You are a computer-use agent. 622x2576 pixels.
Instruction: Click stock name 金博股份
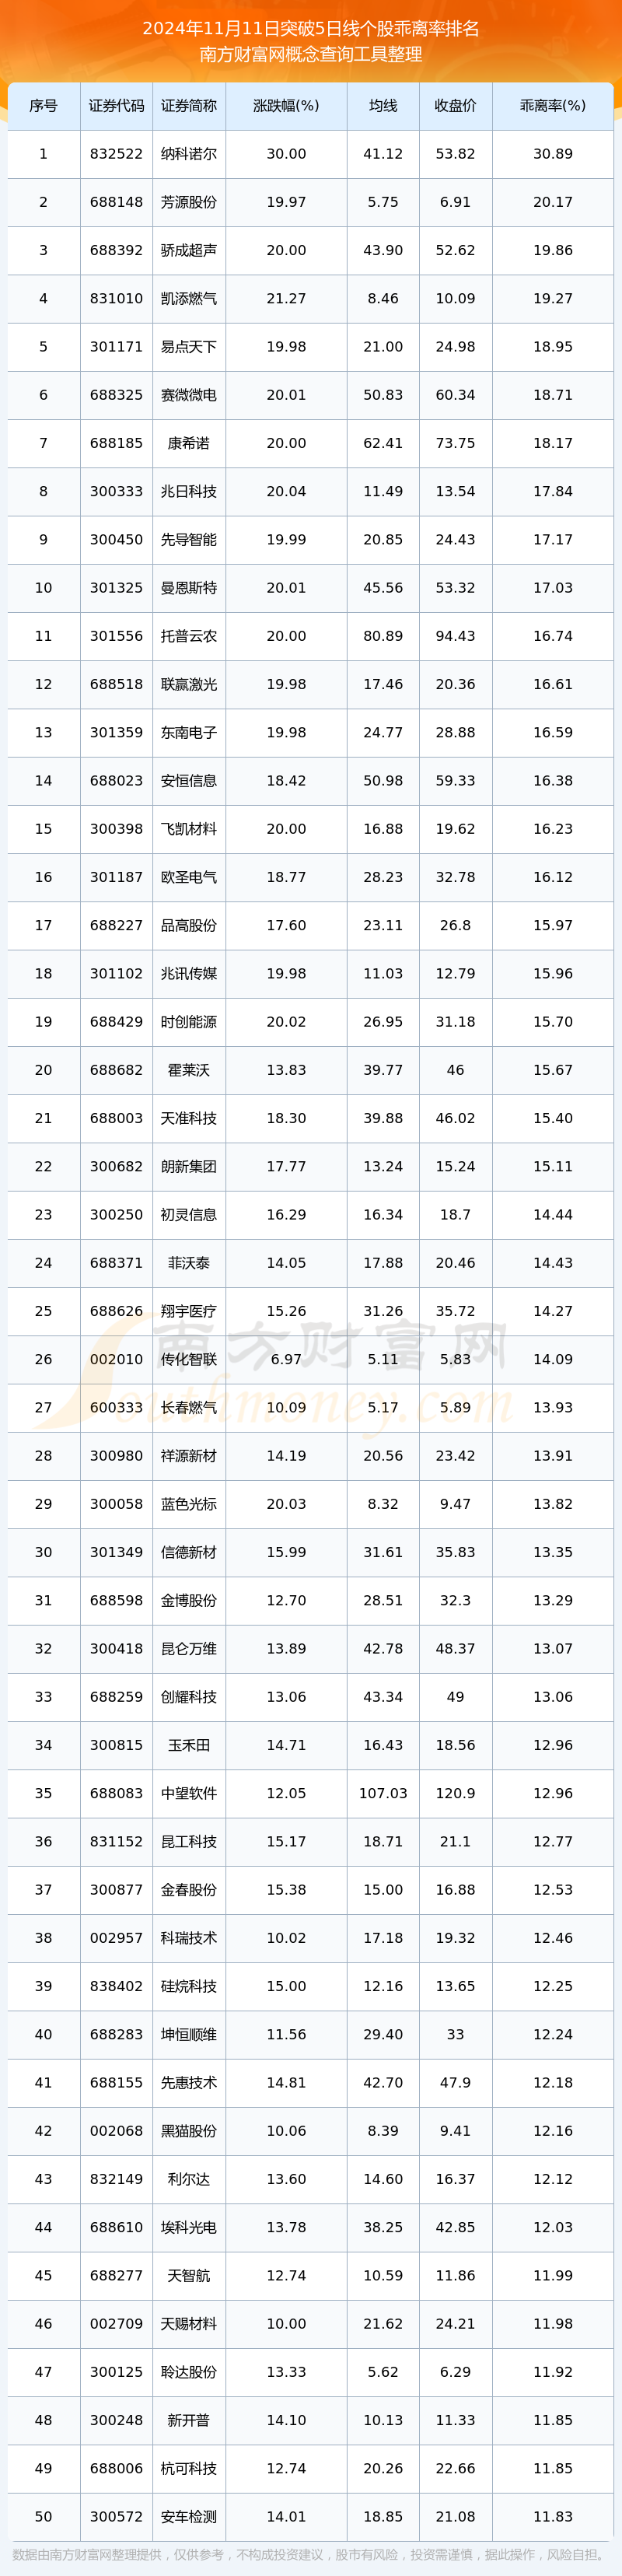pyautogui.click(x=189, y=1600)
